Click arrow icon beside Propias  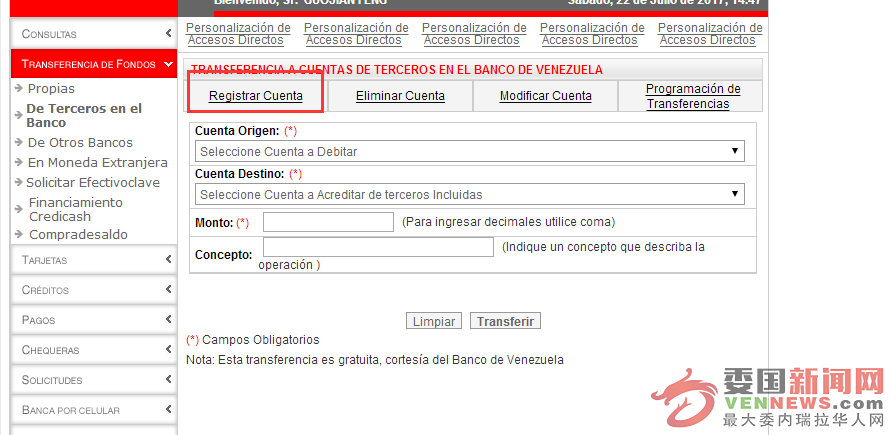point(19,89)
